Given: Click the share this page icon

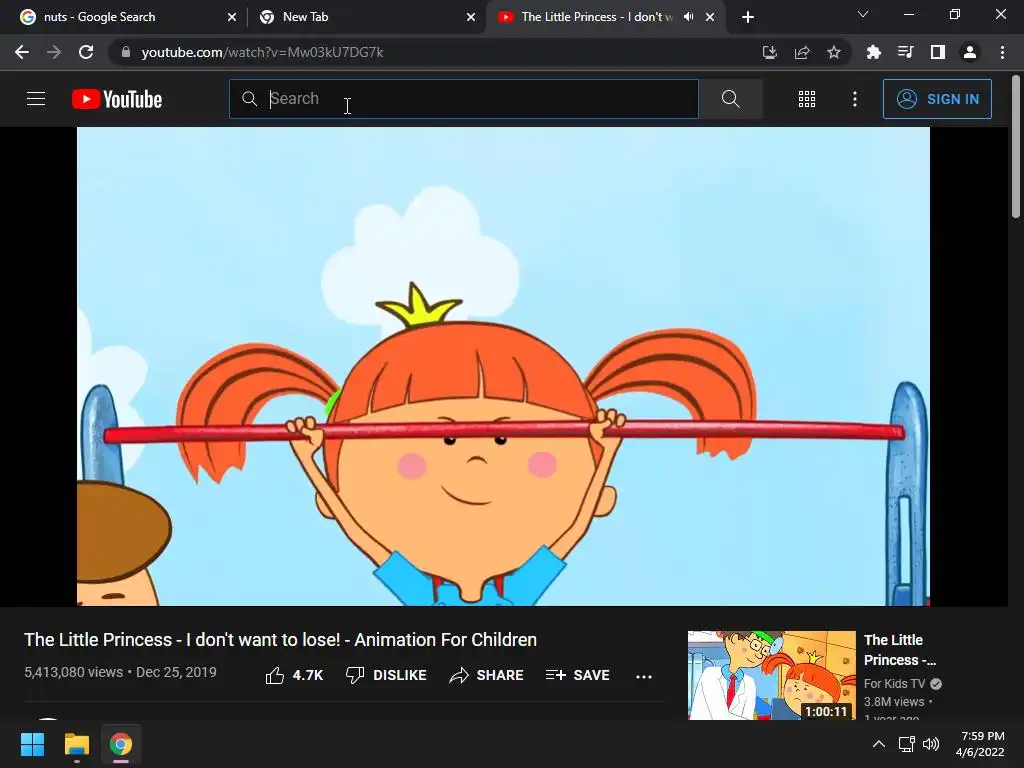Looking at the screenshot, I should click(802, 52).
